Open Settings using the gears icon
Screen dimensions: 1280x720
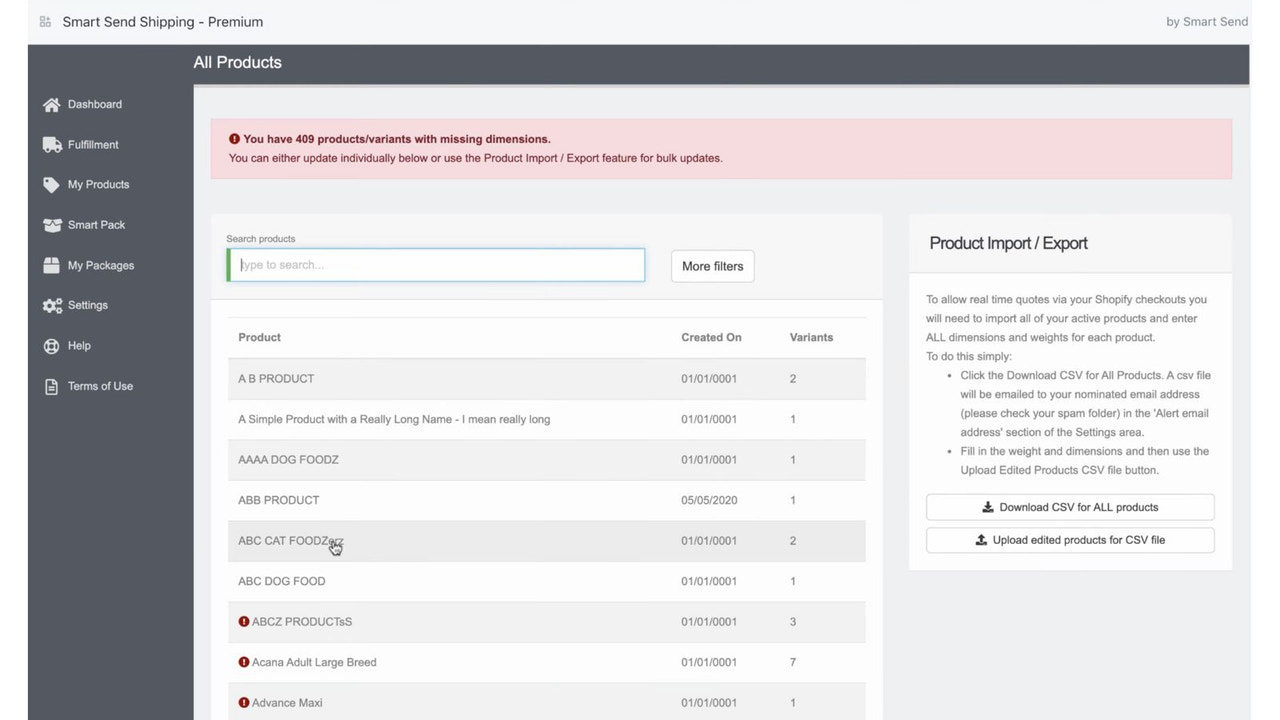pos(52,305)
